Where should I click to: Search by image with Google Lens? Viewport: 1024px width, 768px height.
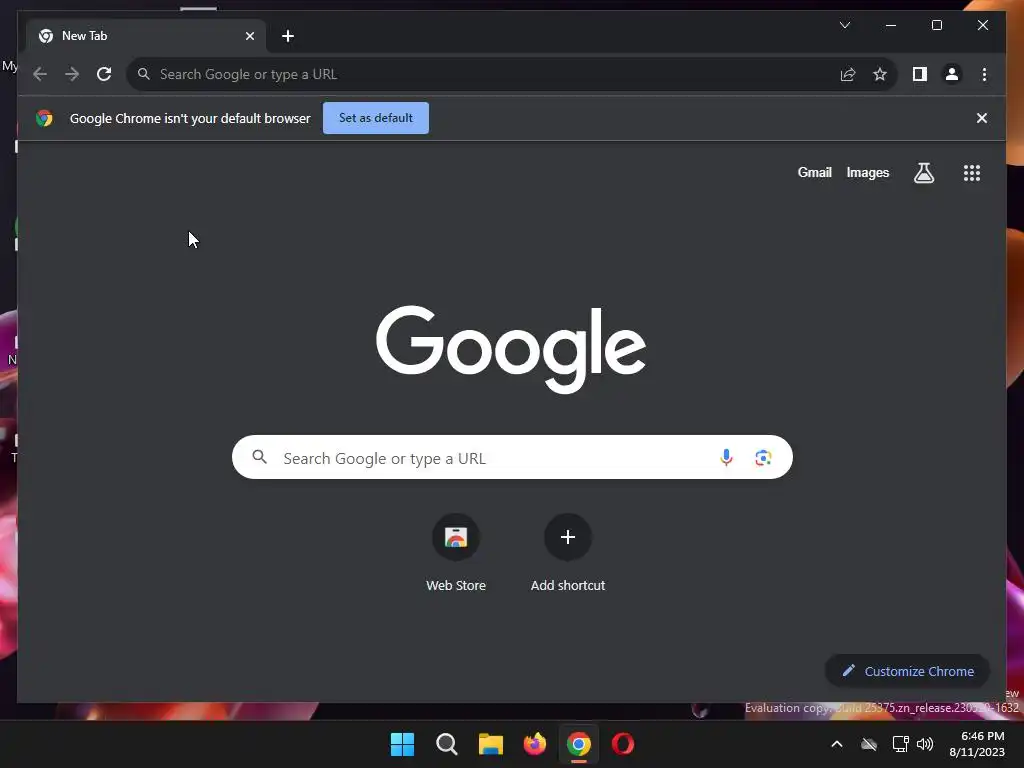click(x=763, y=458)
